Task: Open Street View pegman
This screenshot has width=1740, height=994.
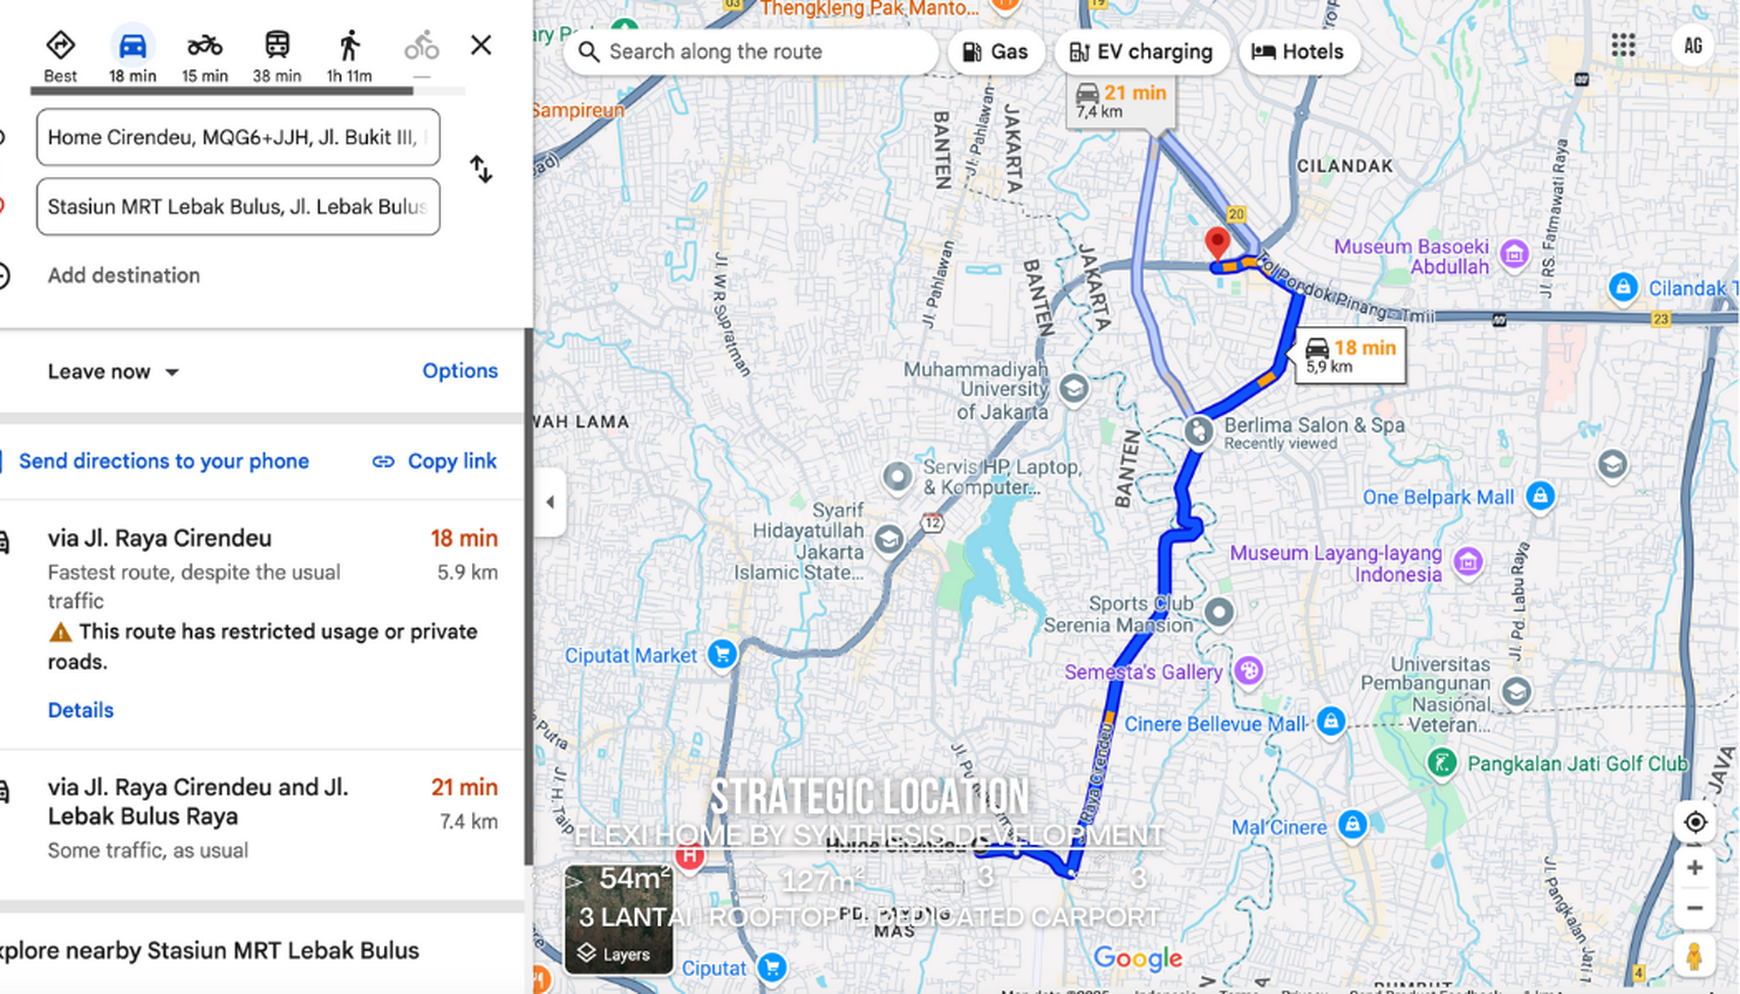Action: coord(1694,957)
